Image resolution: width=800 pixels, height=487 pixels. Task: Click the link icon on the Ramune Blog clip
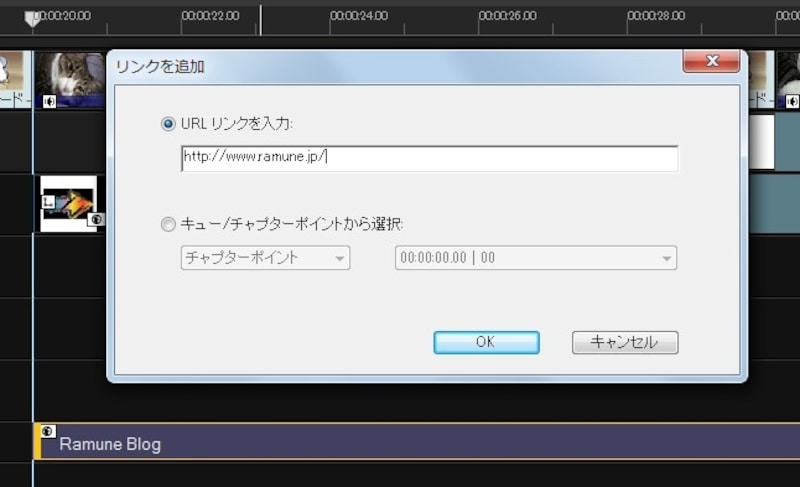point(47,431)
